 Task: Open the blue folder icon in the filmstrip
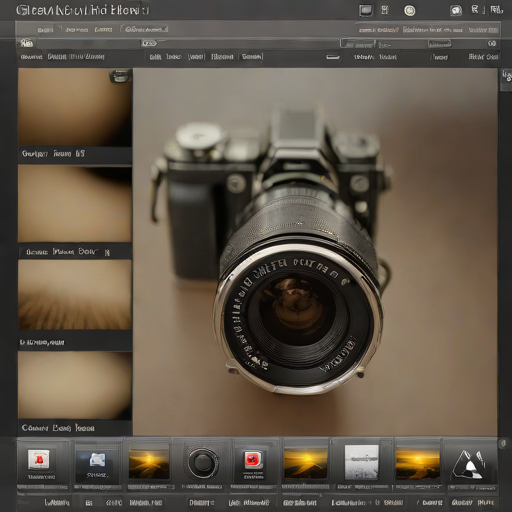click(x=97, y=460)
